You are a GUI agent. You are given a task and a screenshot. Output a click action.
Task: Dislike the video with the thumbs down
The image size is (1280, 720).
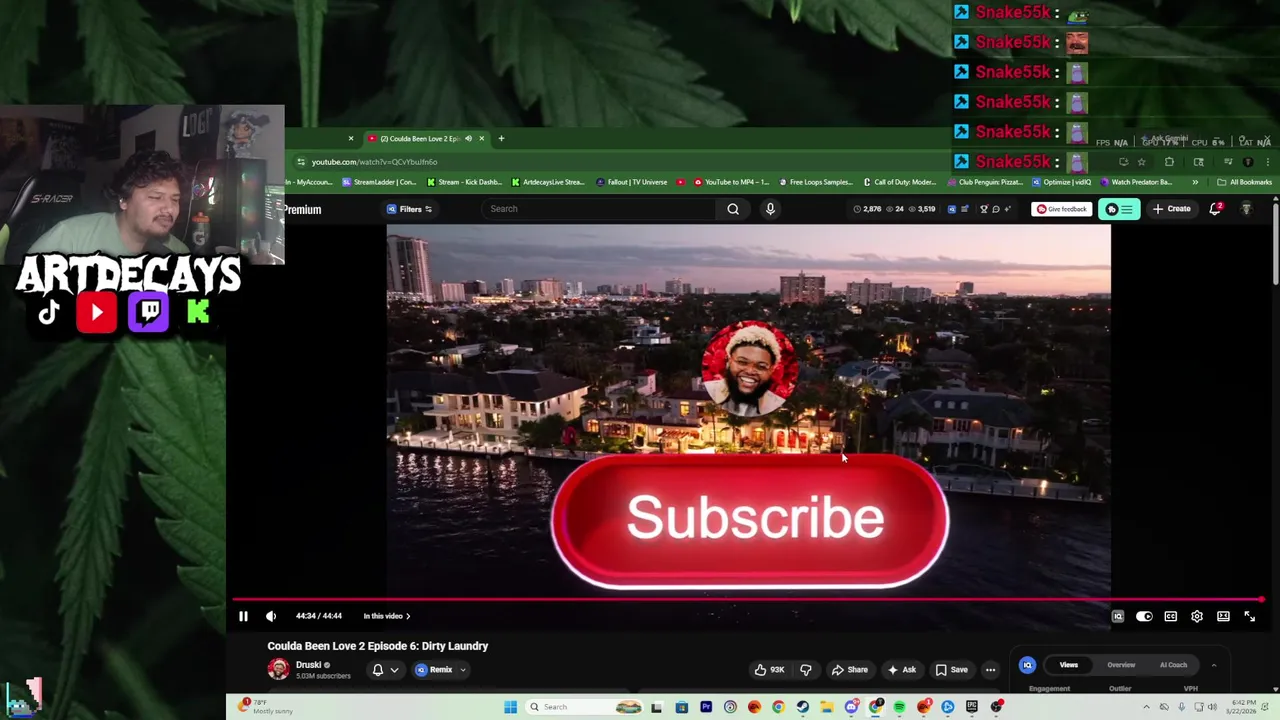(806, 670)
